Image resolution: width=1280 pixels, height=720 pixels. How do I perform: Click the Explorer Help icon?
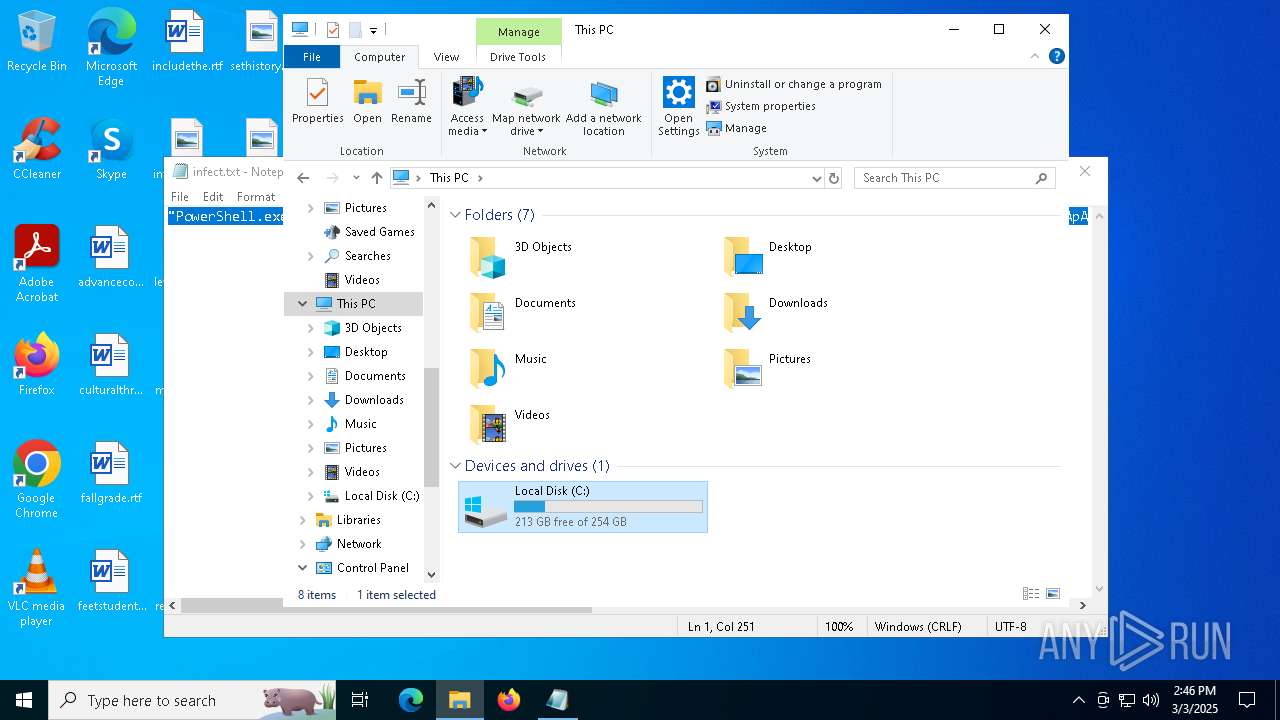click(1057, 56)
